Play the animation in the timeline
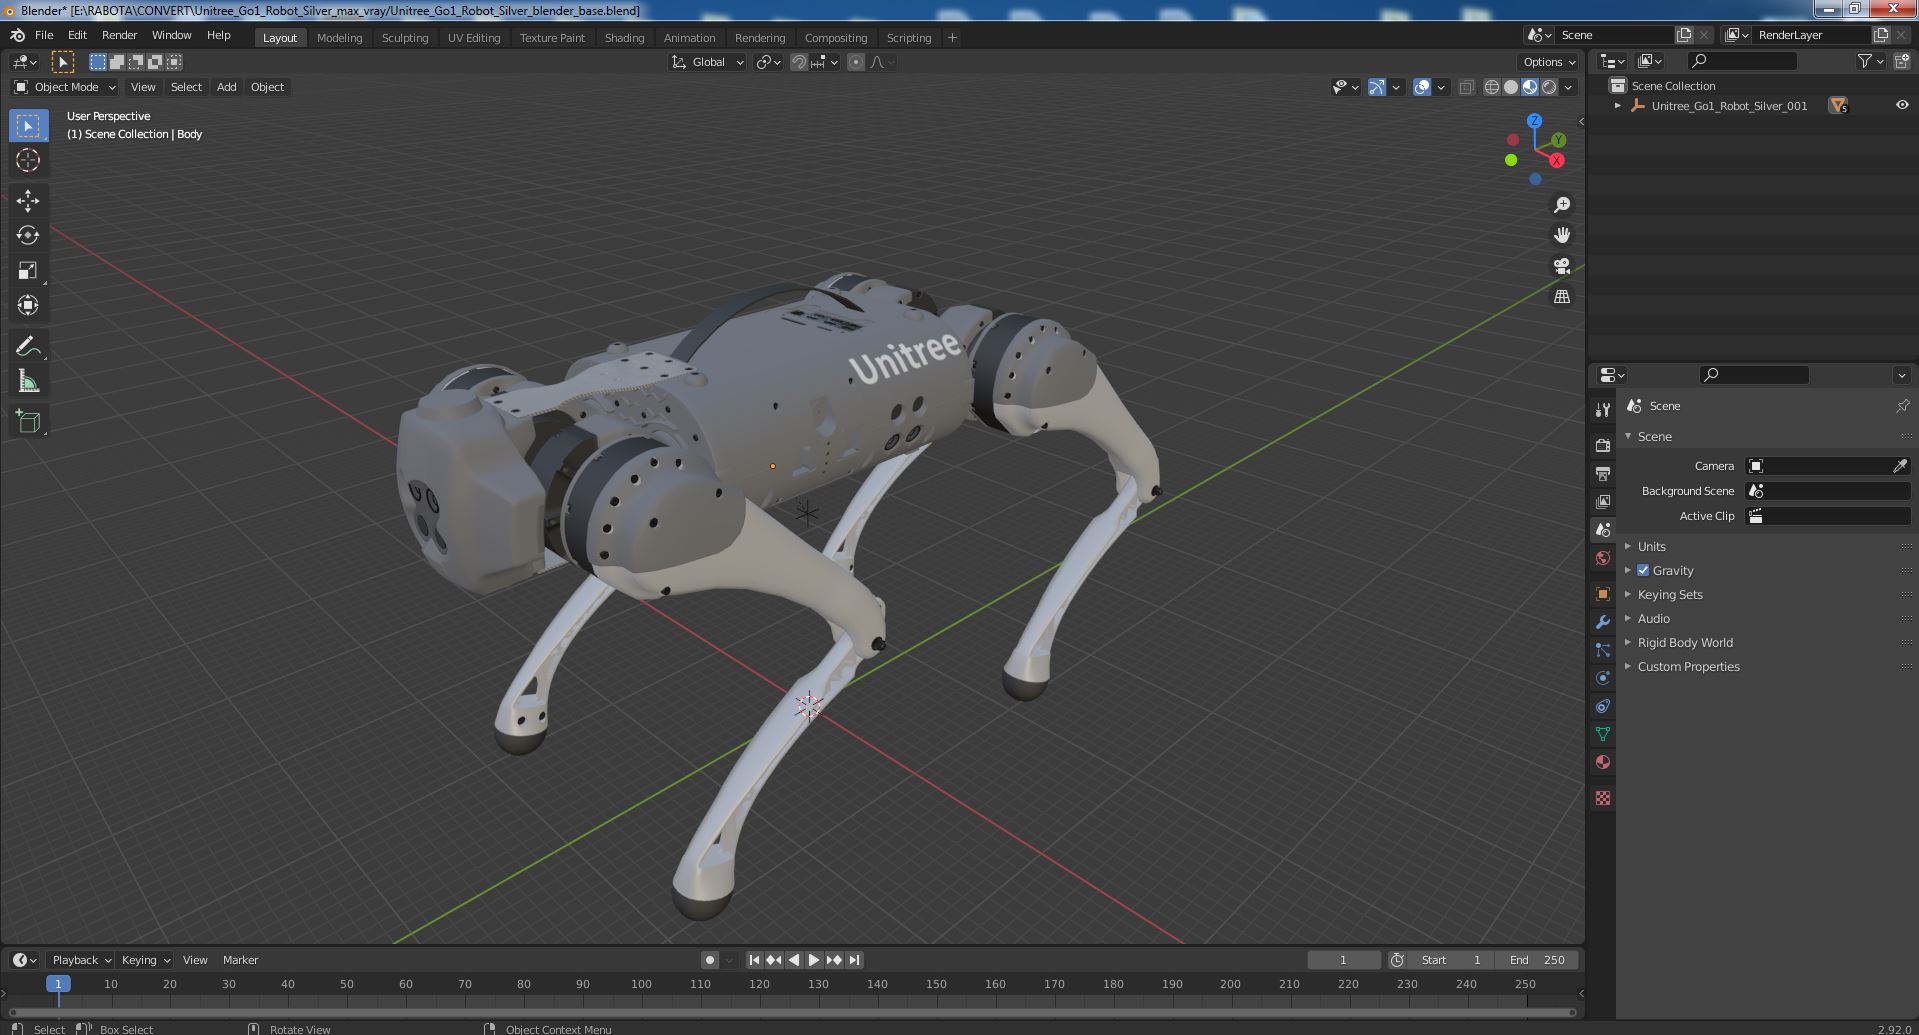This screenshot has height=1035, width=1919. pos(814,960)
